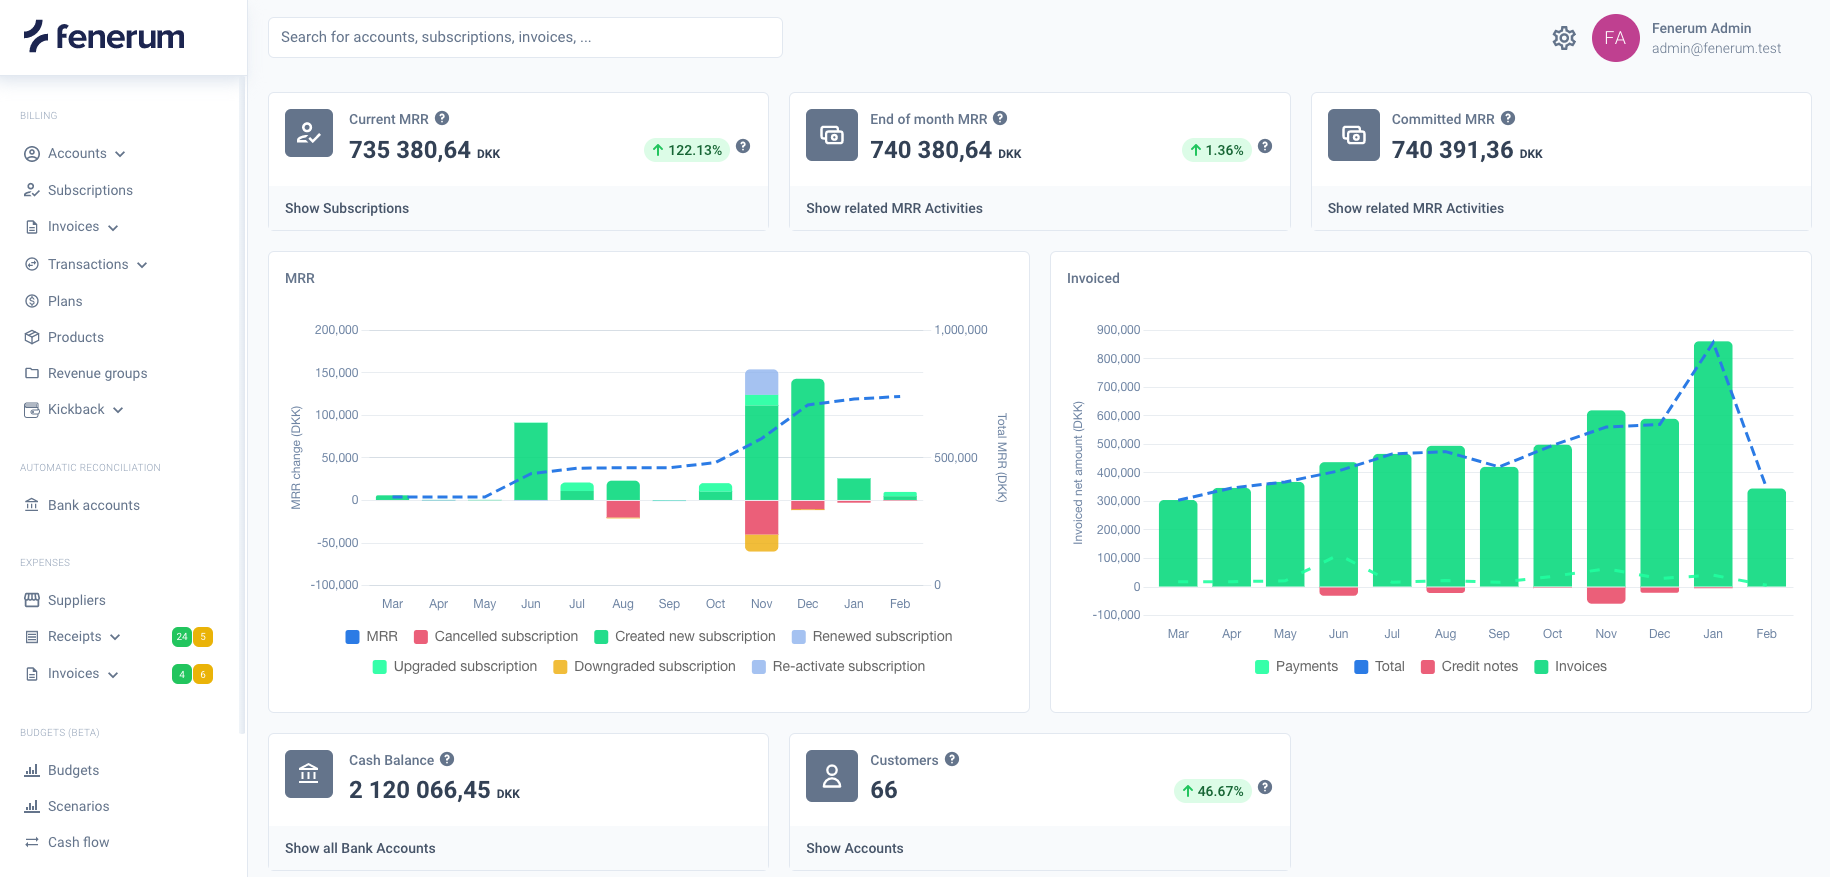
Task: Click the Cash Balance bank icon
Action: [309, 774]
